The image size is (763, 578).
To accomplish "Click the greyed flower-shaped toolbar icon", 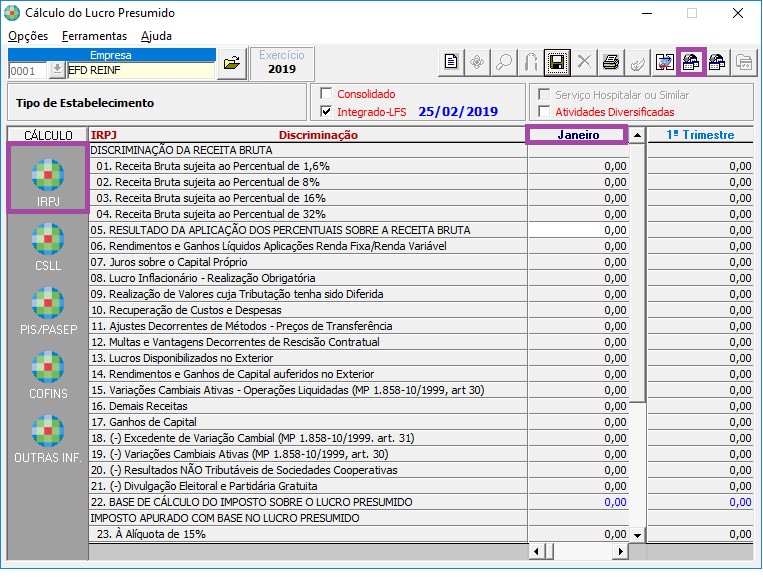I will click(477, 62).
